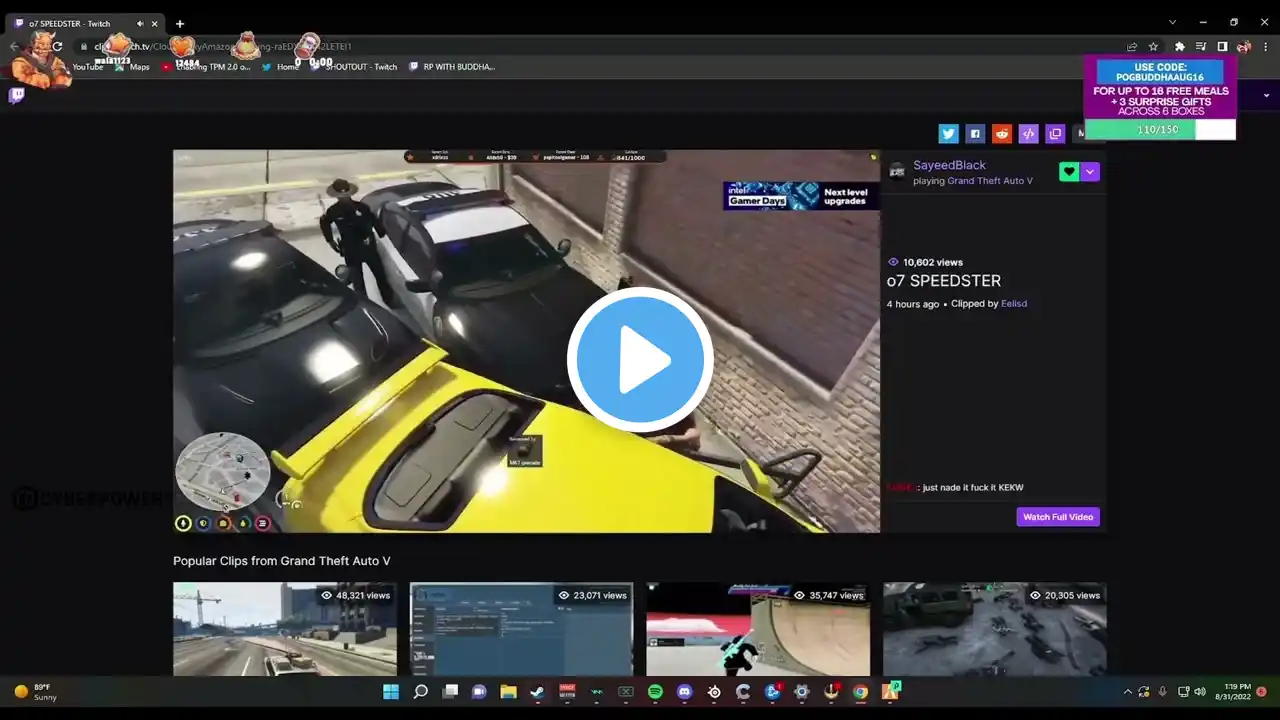Open SayeedBlack's channel link

point(949,165)
